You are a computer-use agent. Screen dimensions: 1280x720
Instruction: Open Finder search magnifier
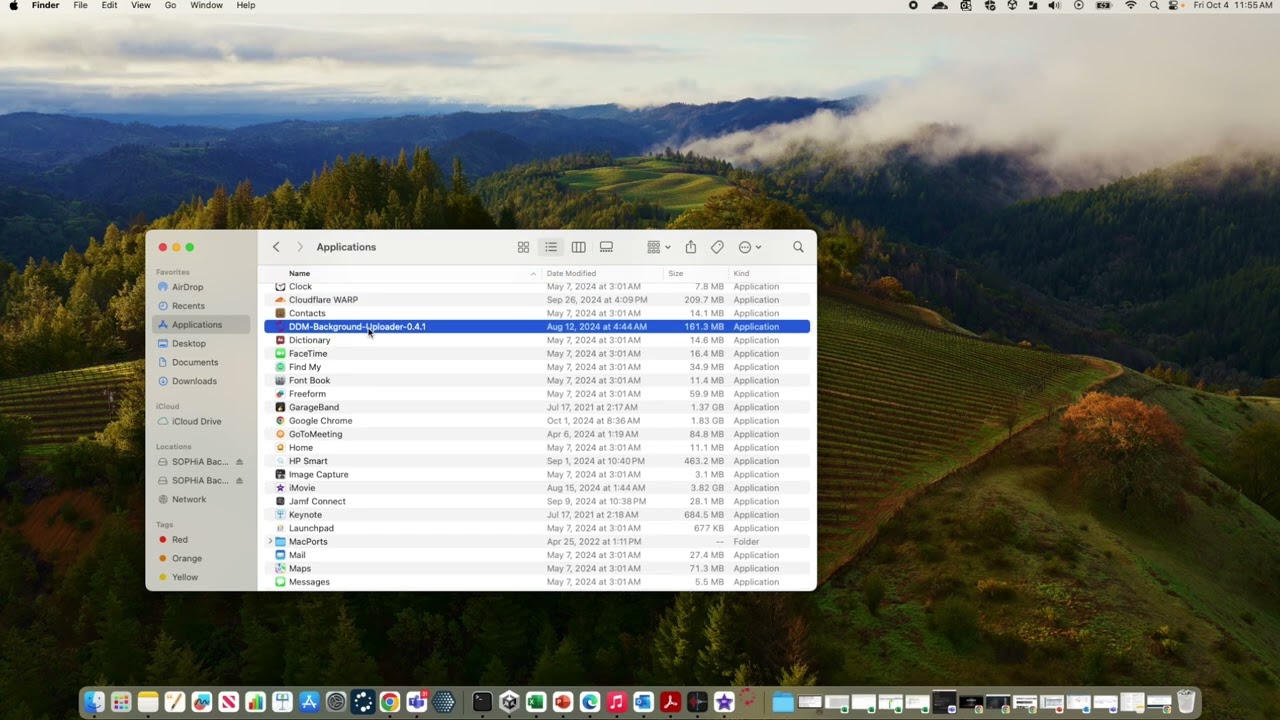tap(798, 247)
